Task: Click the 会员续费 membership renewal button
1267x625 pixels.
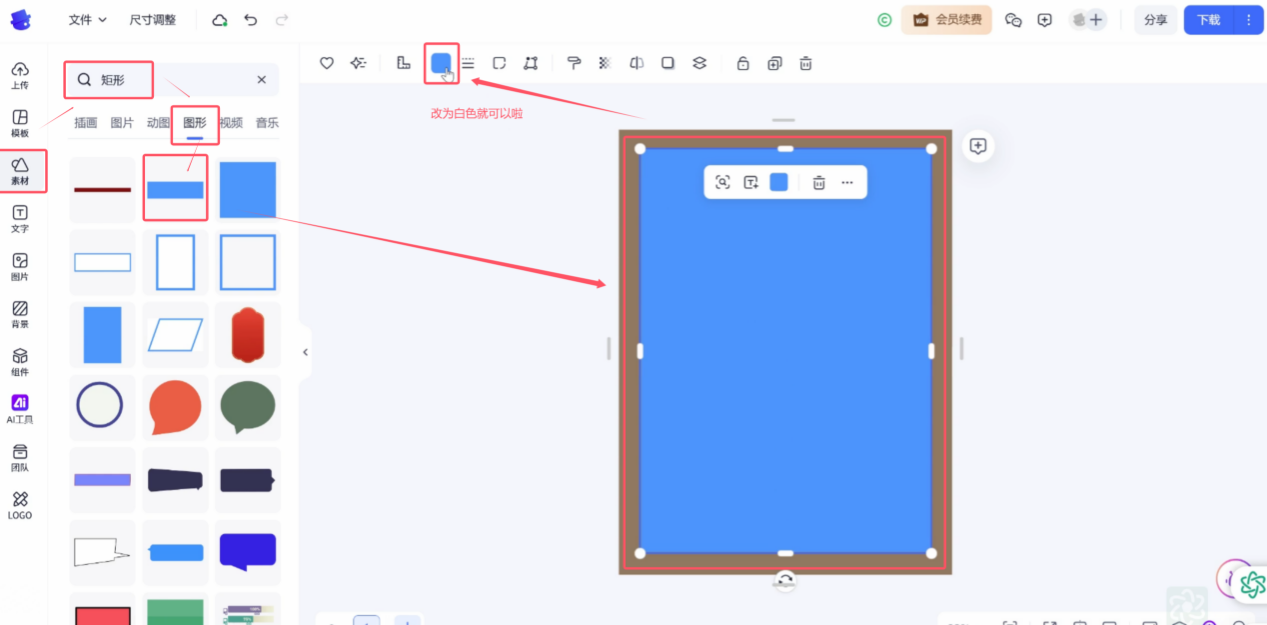Action: pyautogui.click(x=946, y=20)
